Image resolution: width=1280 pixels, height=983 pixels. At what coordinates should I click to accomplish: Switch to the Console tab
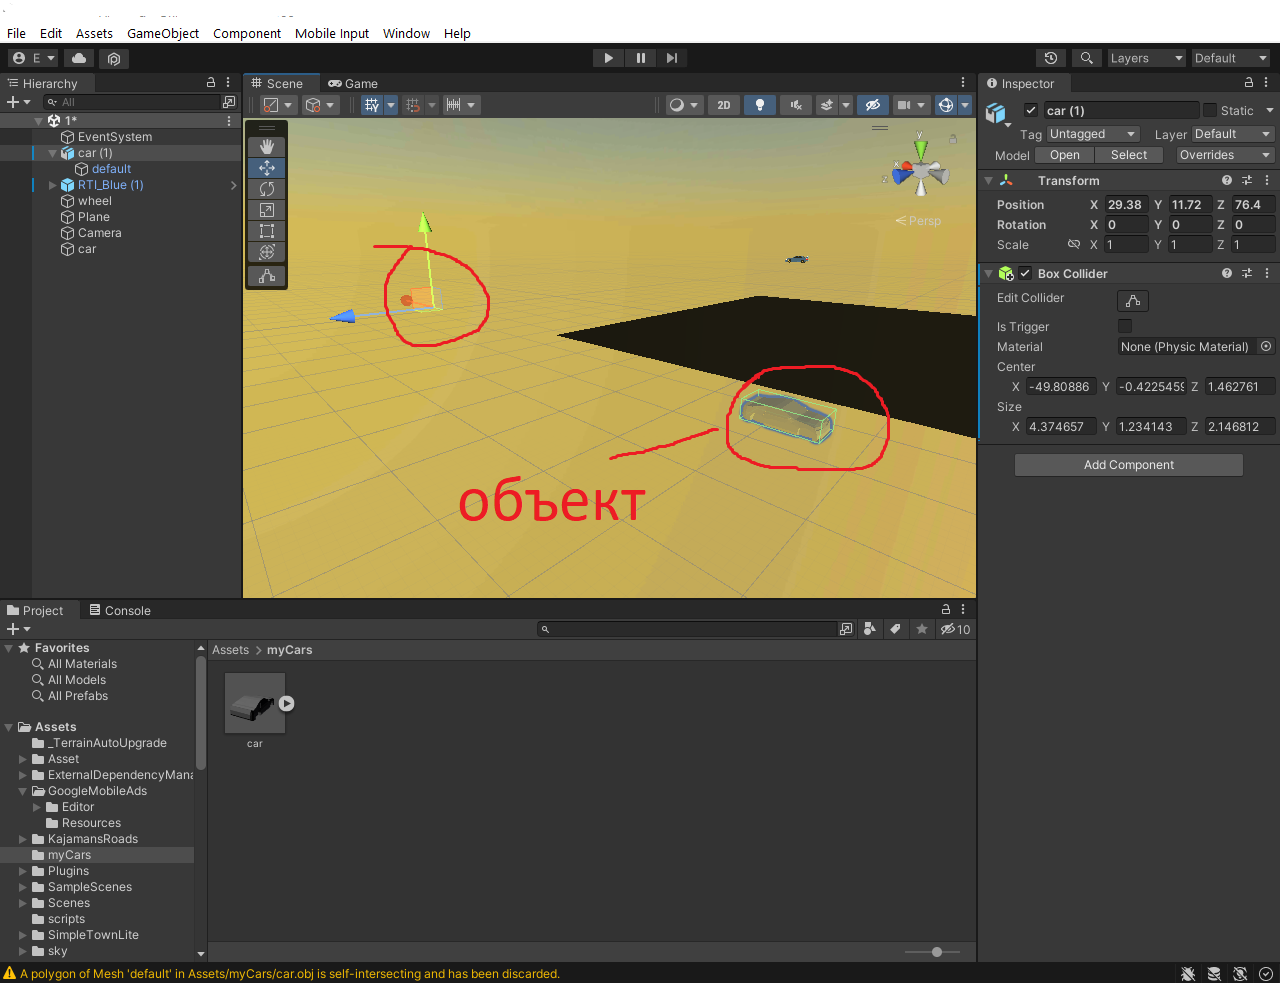click(120, 610)
